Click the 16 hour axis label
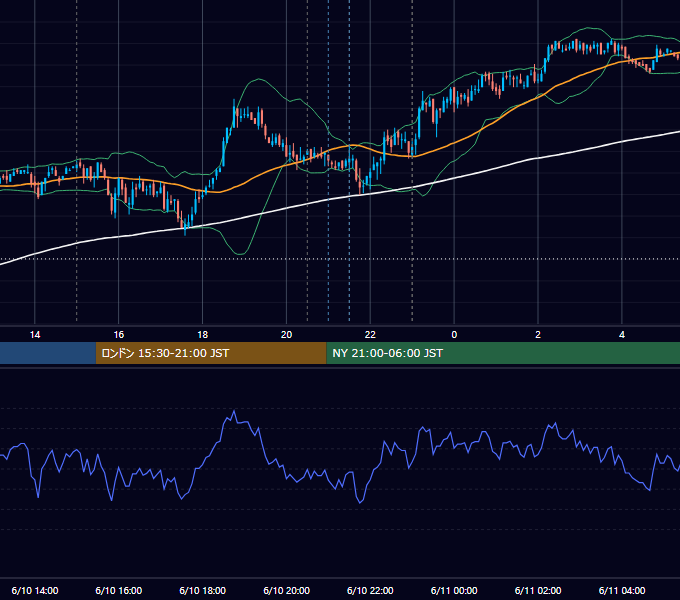 pyautogui.click(x=118, y=335)
